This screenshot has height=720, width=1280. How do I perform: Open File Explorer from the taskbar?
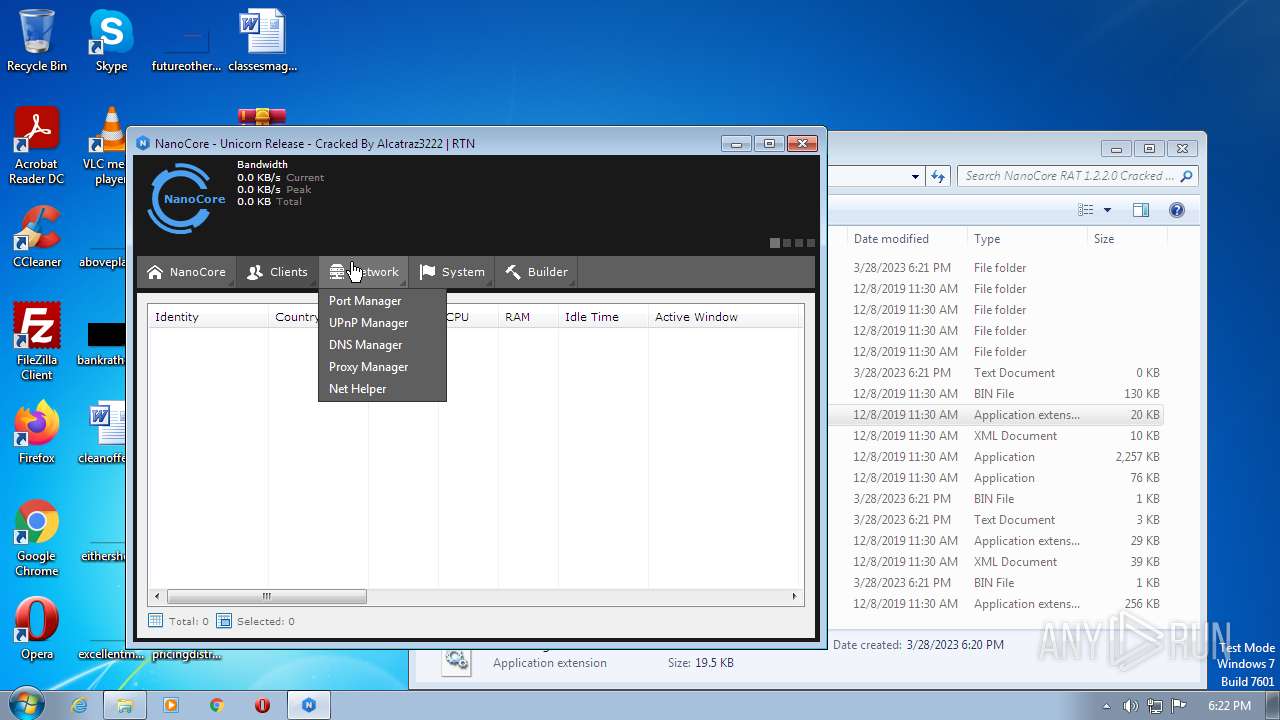pos(125,705)
